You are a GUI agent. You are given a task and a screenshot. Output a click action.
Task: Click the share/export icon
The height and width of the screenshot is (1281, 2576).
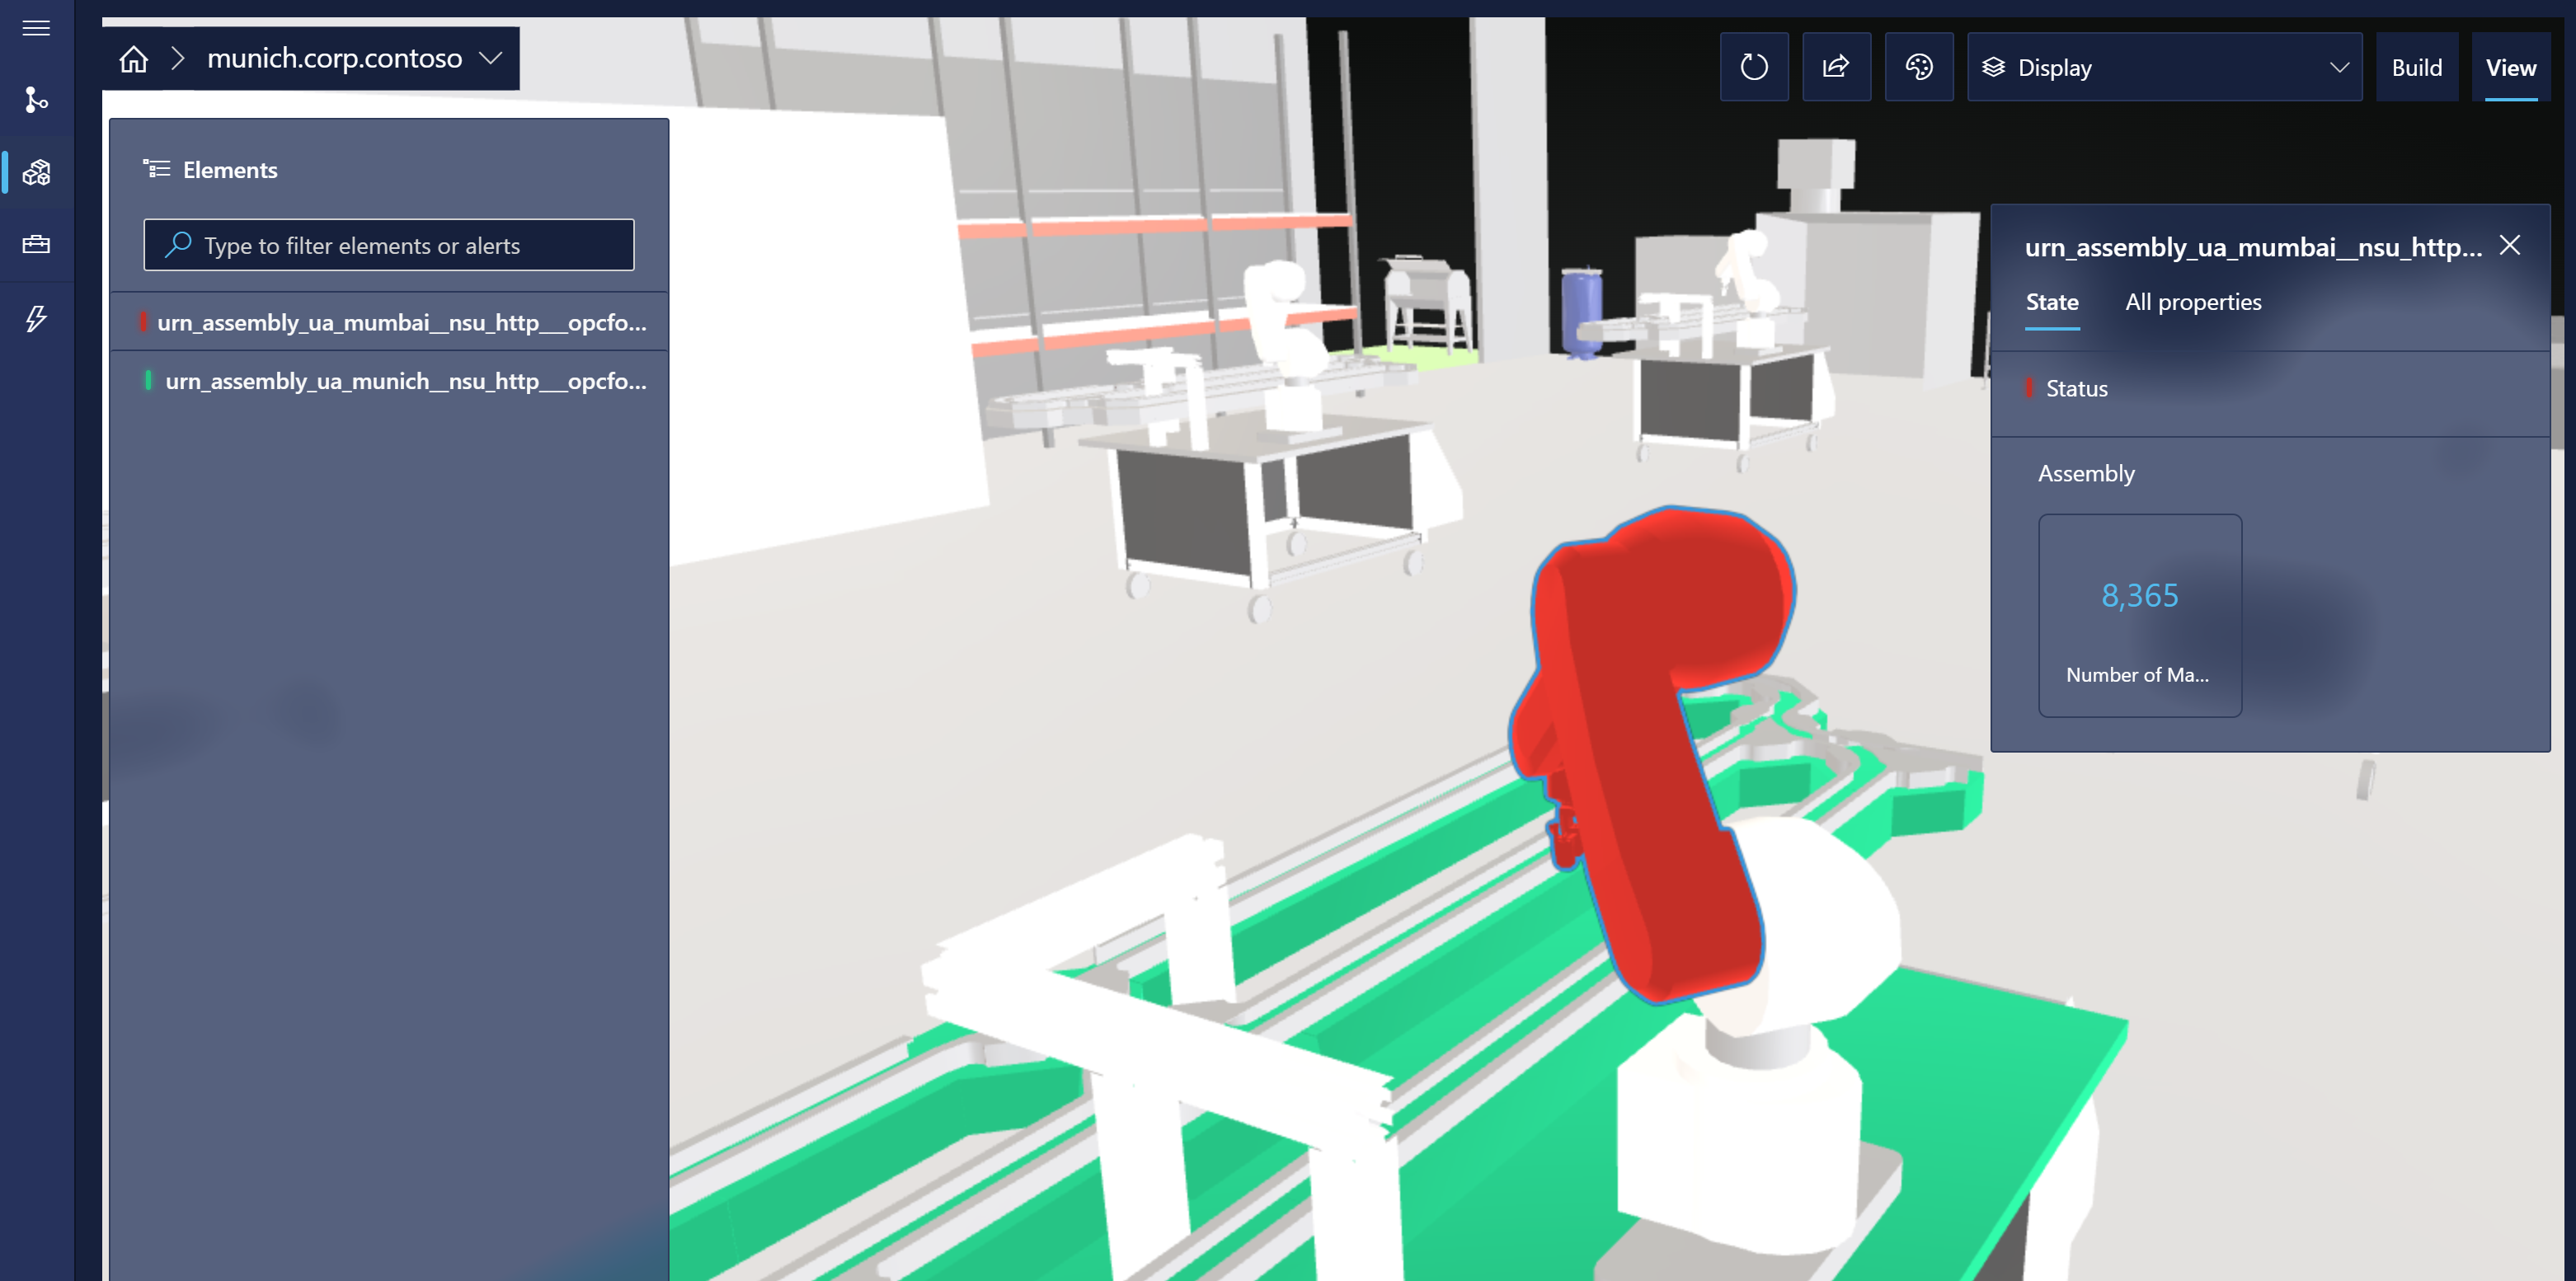coord(1835,68)
